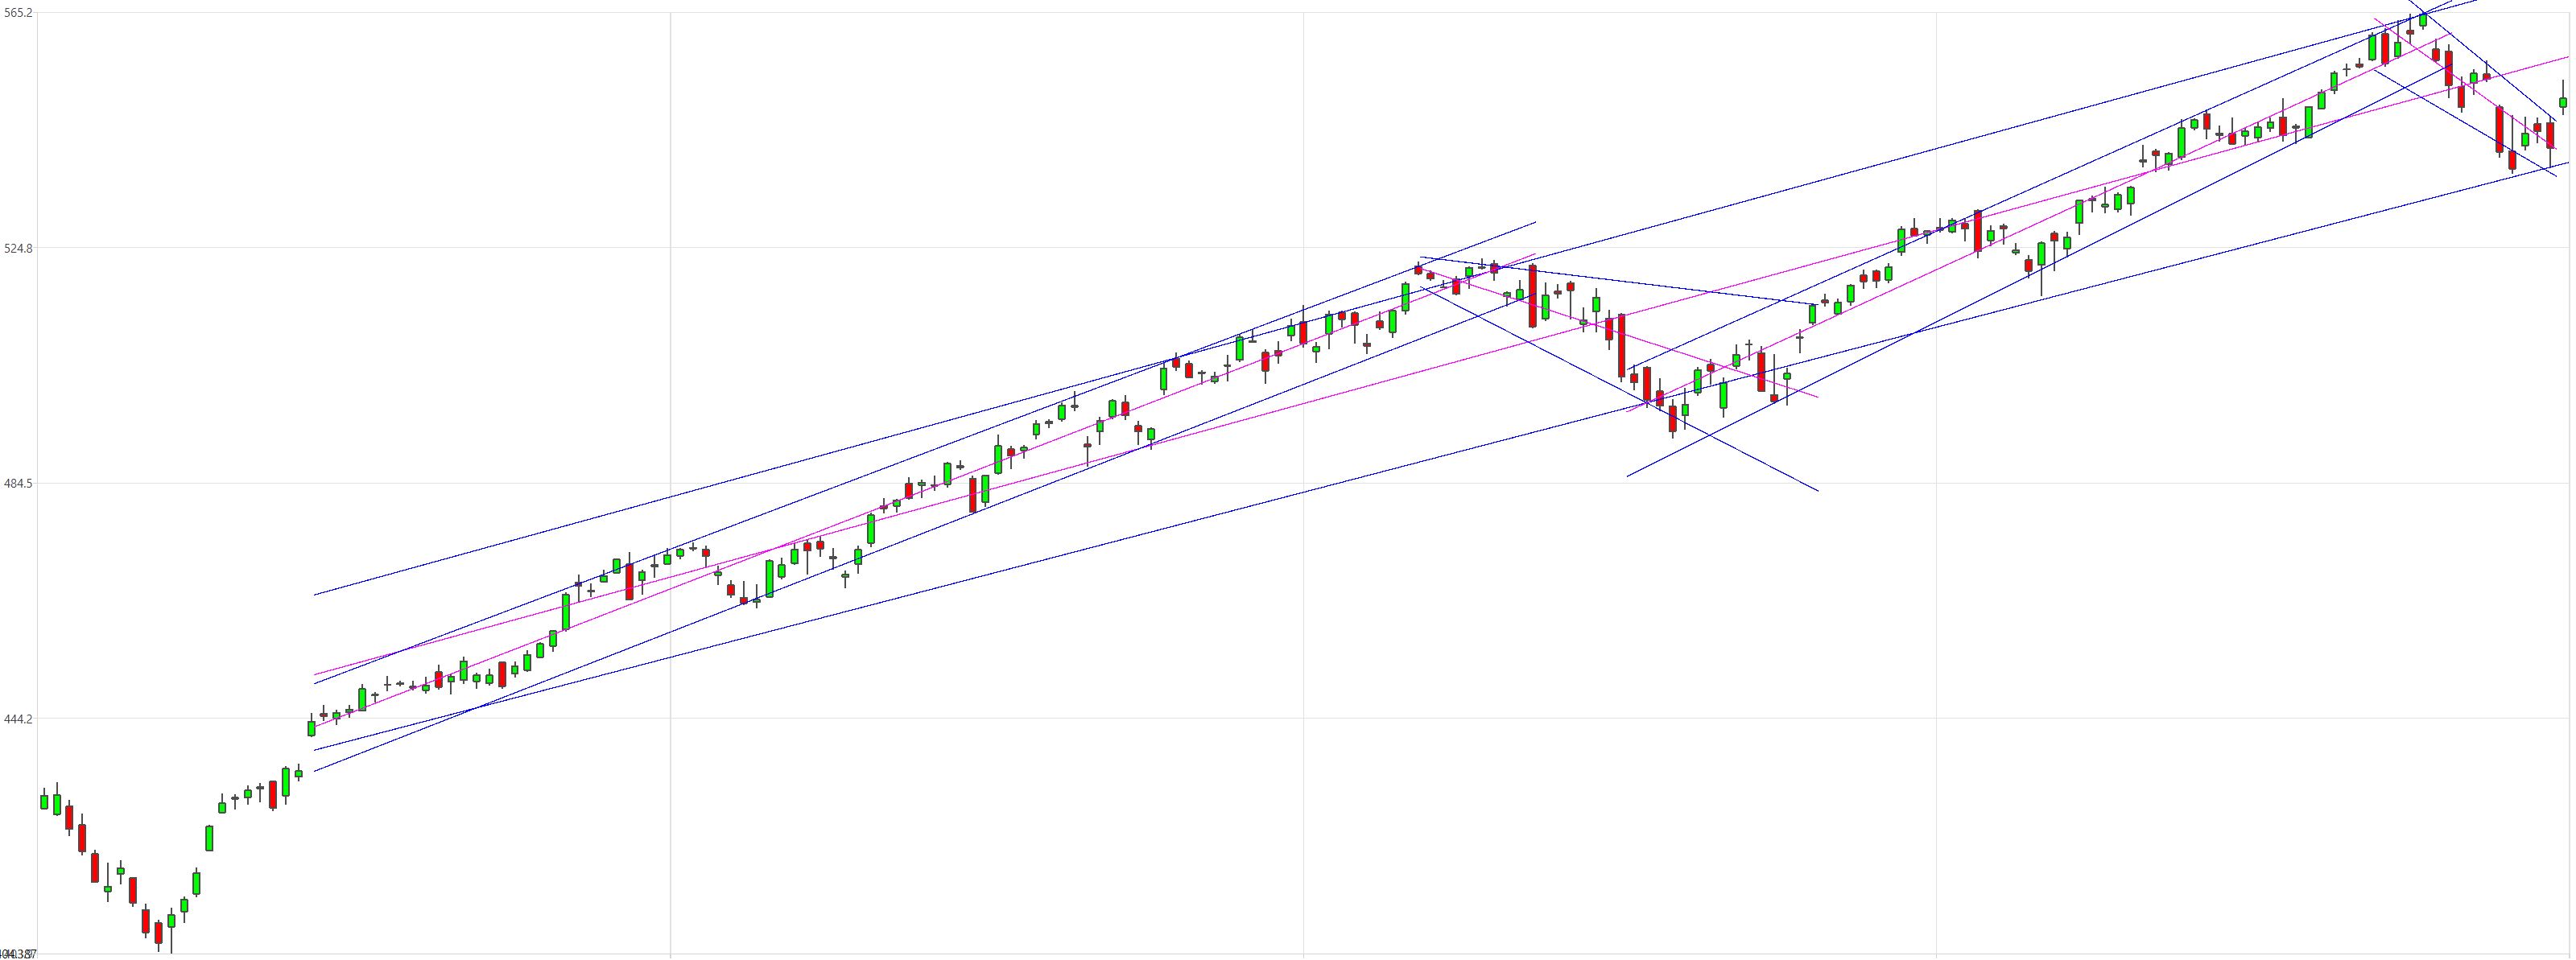Screen dimensions: 2576x960
Task: Select the first green candle after the gap up near 444.2
Action: click(x=311, y=726)
